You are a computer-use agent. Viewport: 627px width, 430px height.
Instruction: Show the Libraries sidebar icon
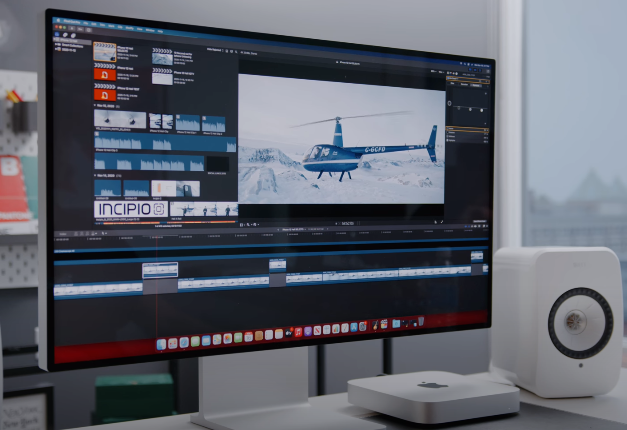point(57,34)
